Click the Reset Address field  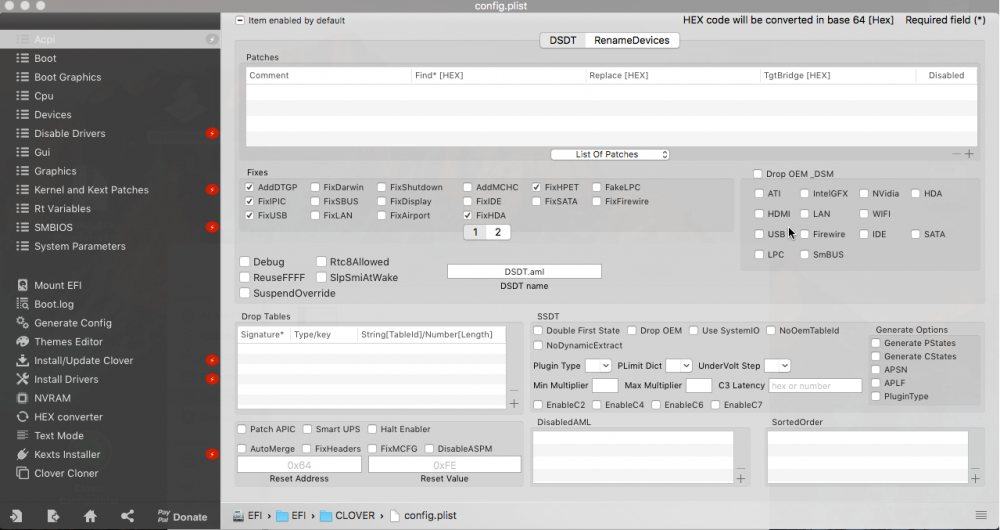299,465
